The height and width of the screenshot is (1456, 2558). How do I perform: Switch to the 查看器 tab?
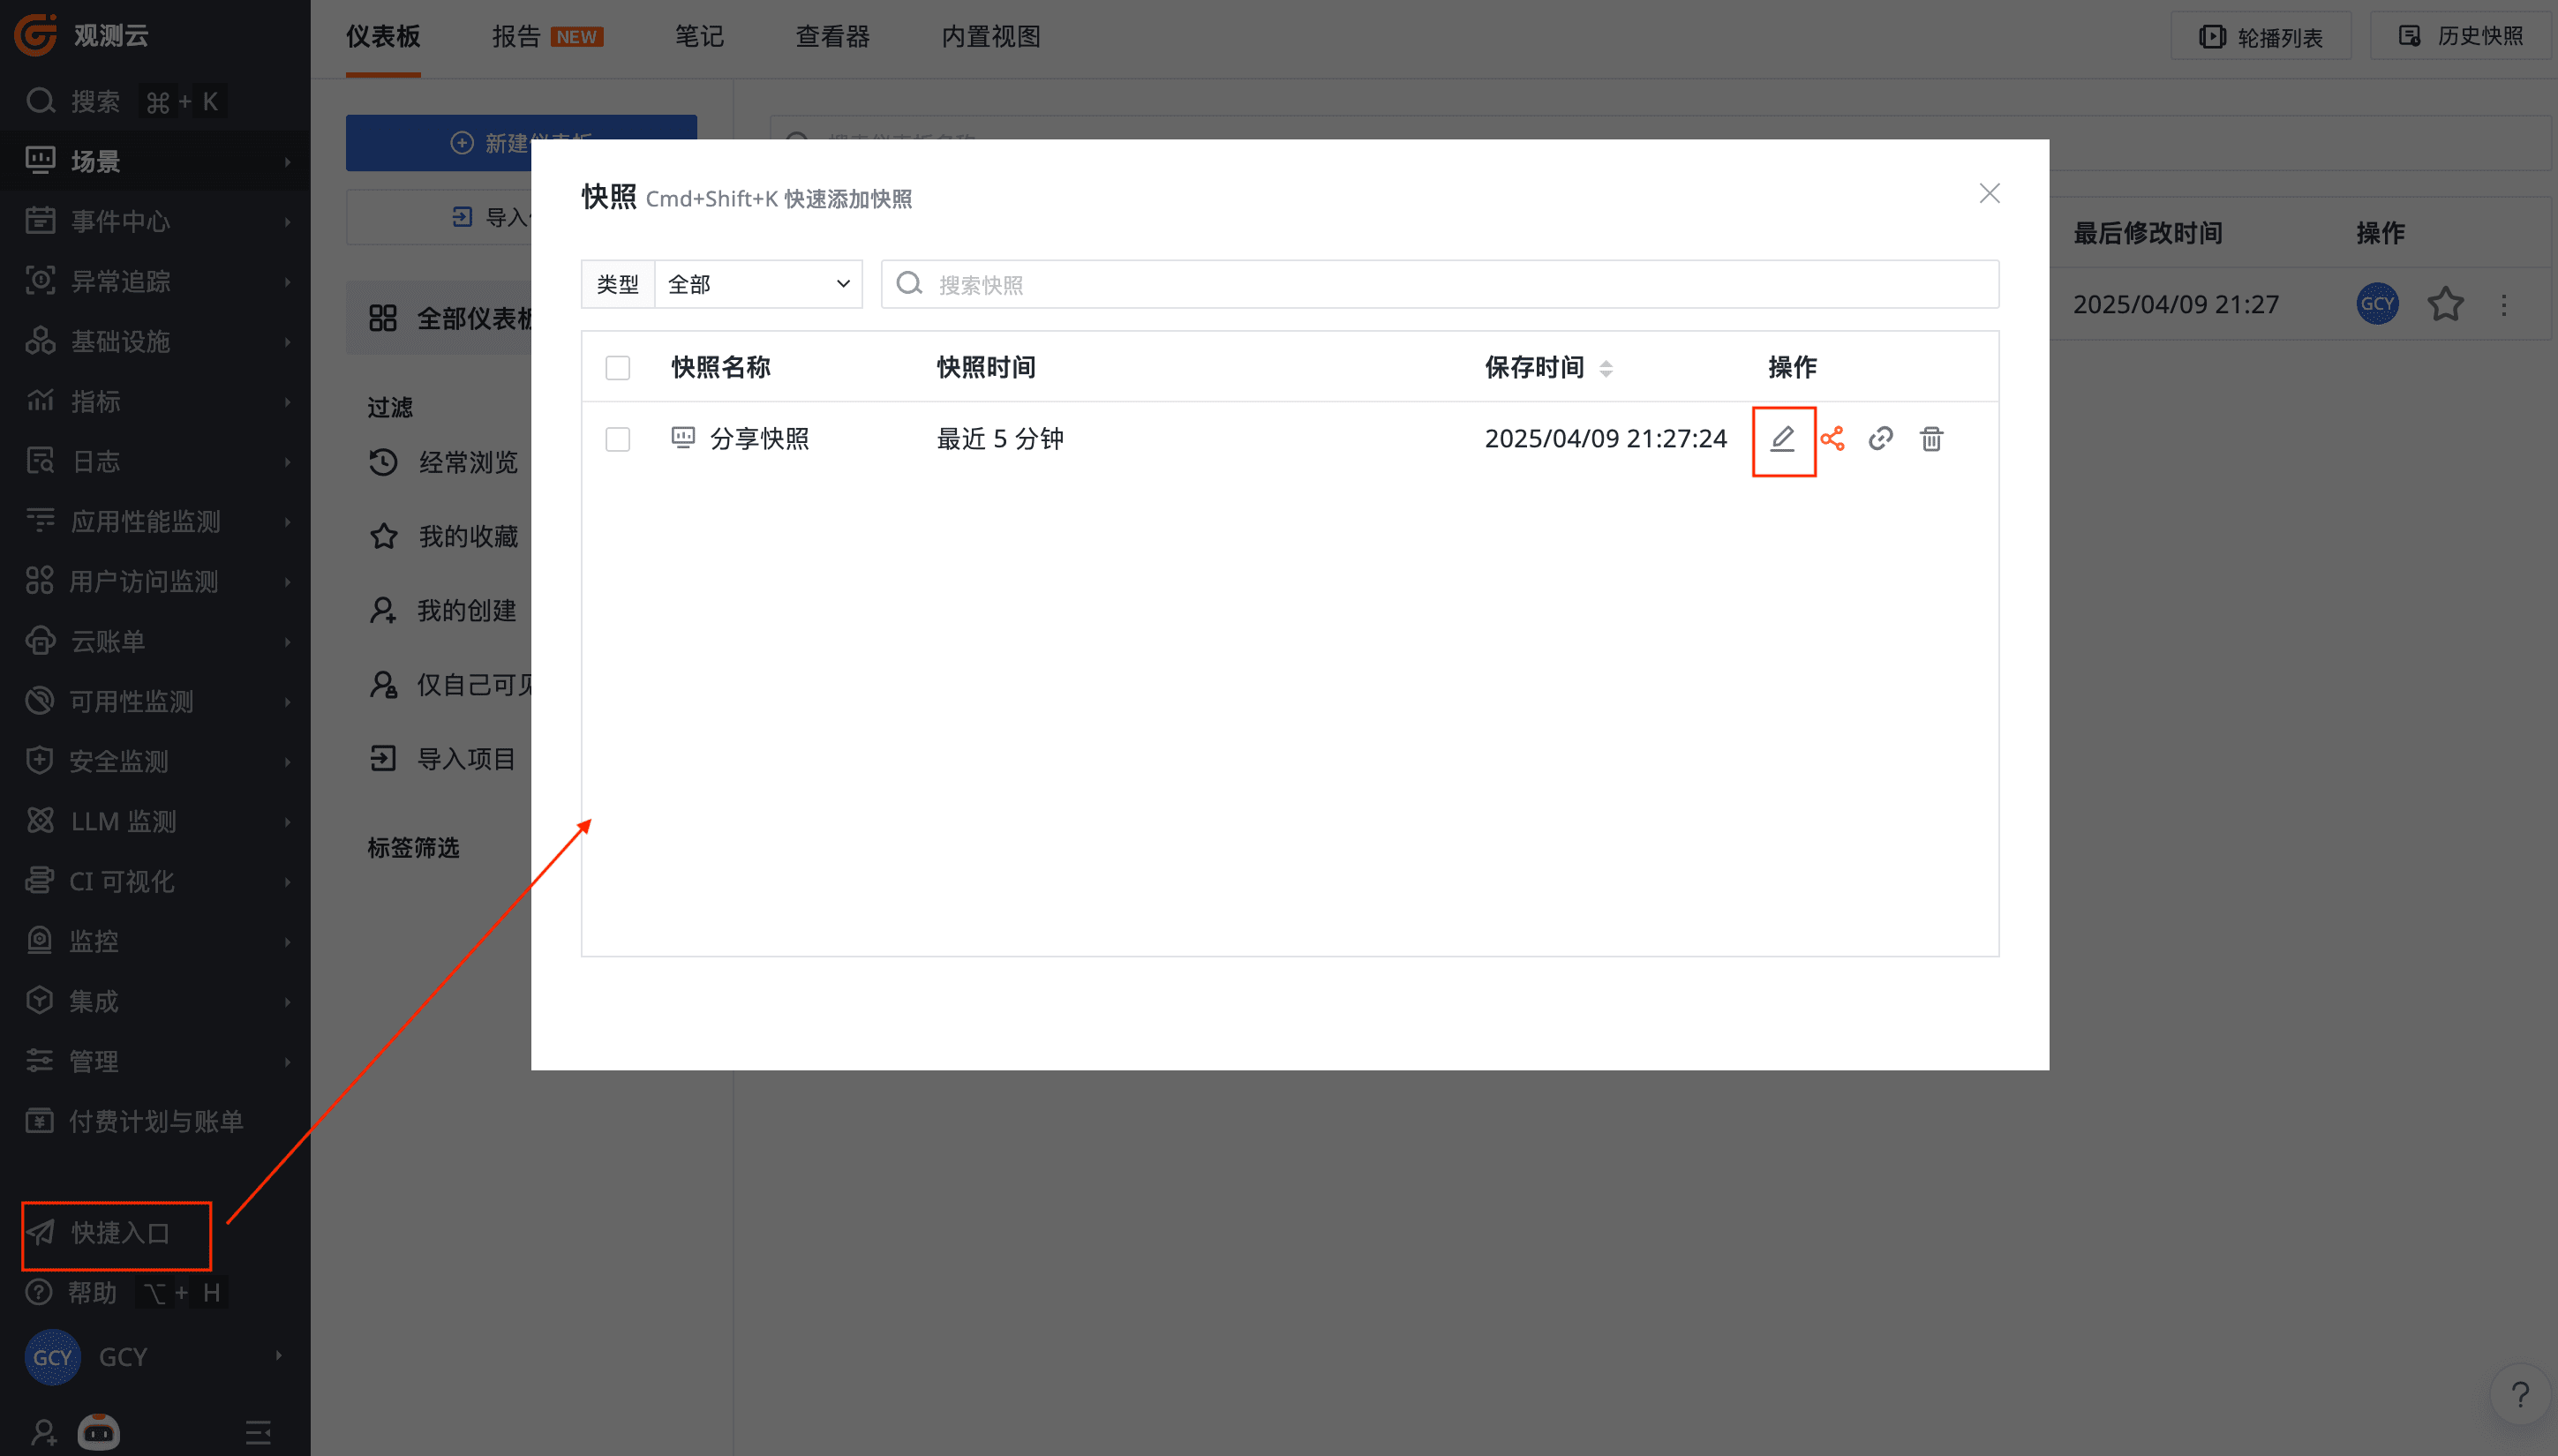point(832,37)
